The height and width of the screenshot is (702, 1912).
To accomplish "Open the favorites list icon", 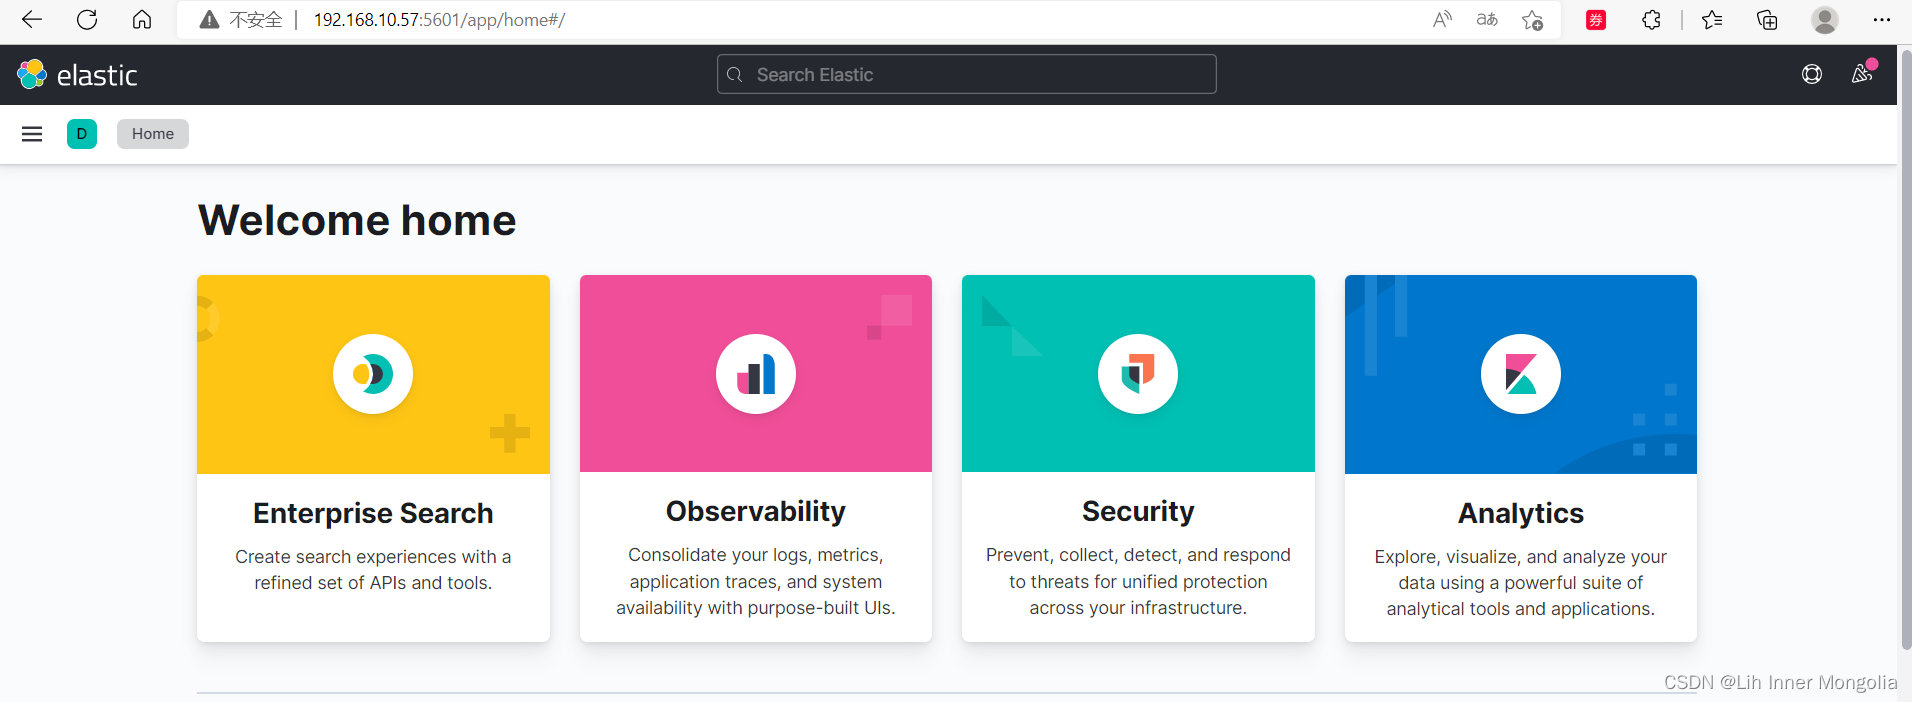I will [x=1712, y=20].
